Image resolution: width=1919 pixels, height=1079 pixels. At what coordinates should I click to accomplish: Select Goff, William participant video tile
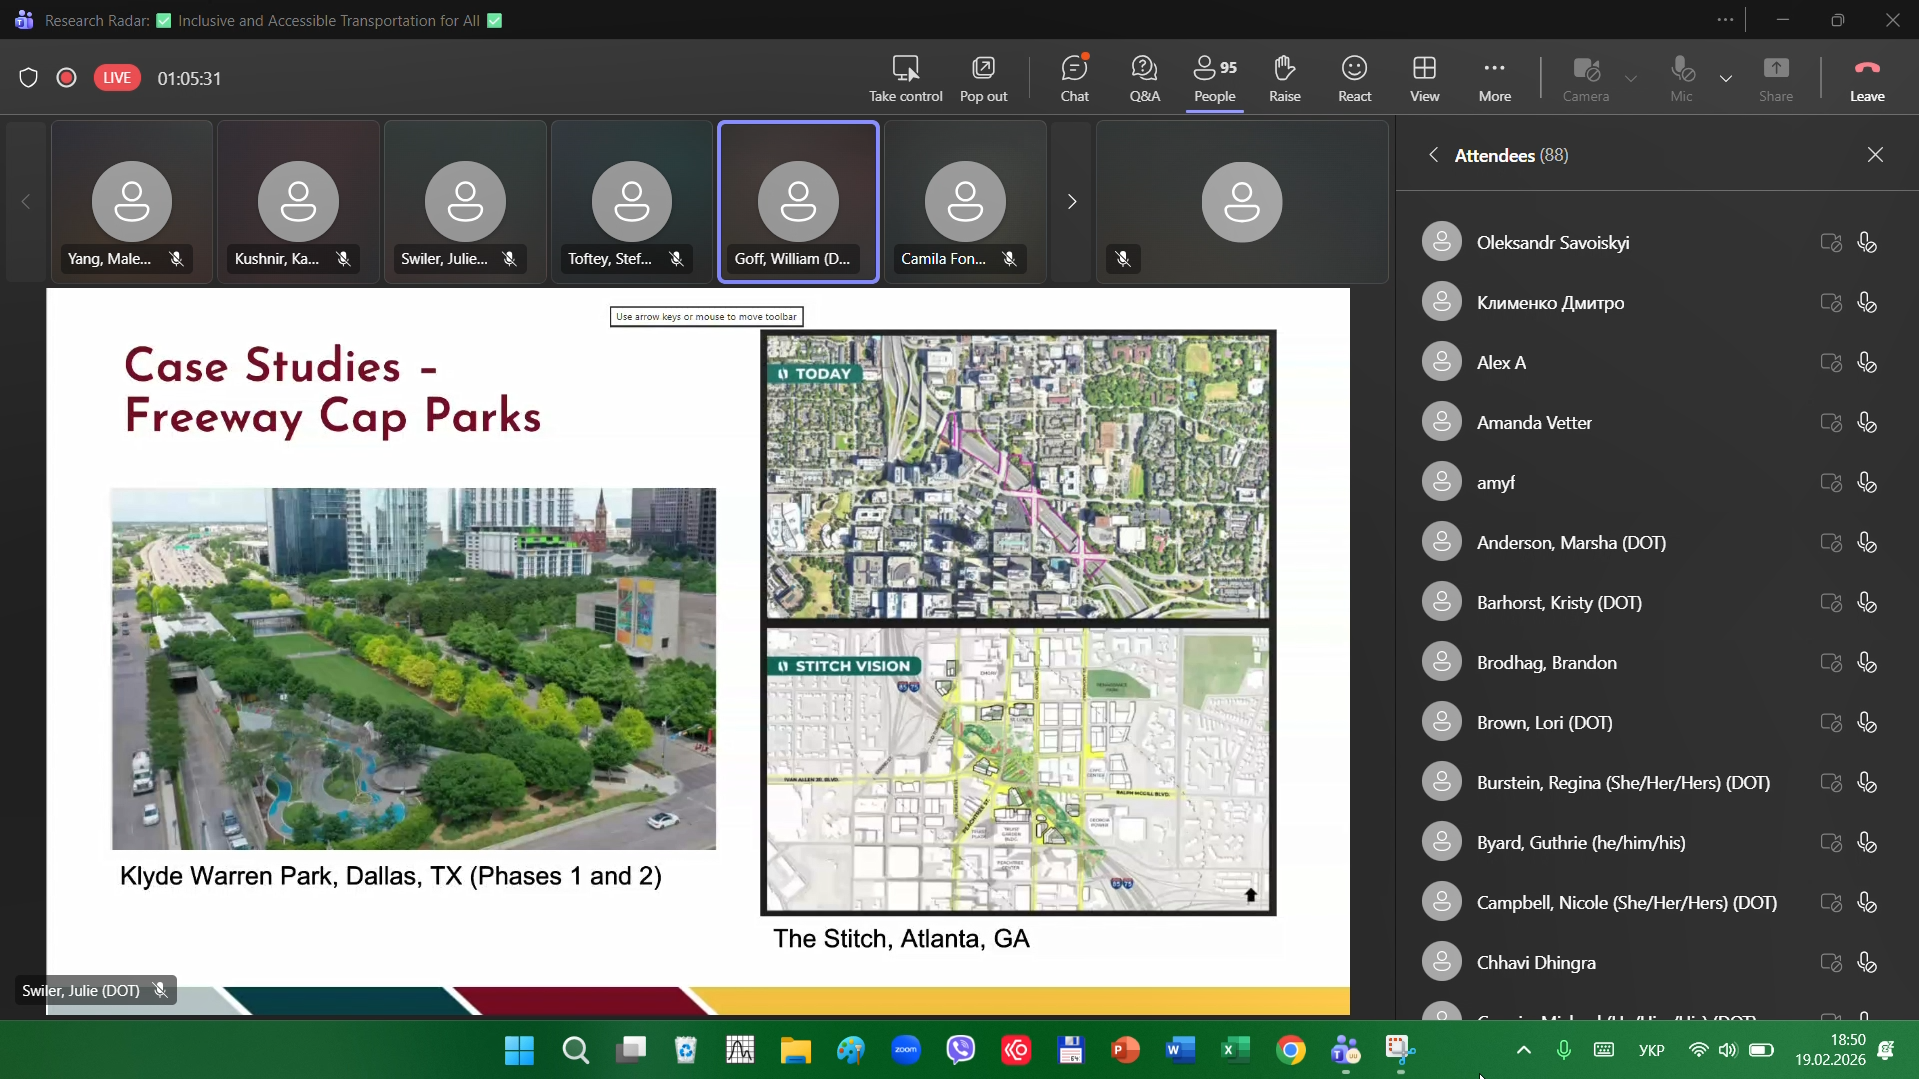point(798,202)
